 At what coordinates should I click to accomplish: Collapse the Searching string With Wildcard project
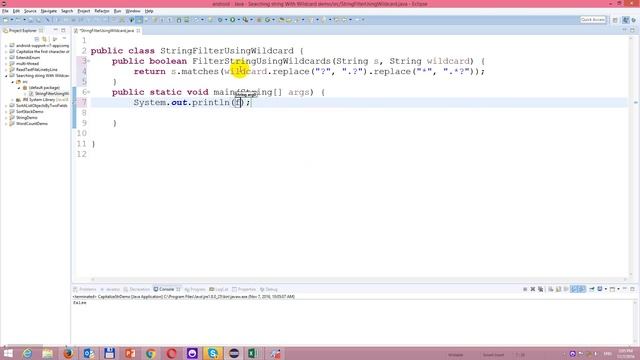[x=7, y=76]
